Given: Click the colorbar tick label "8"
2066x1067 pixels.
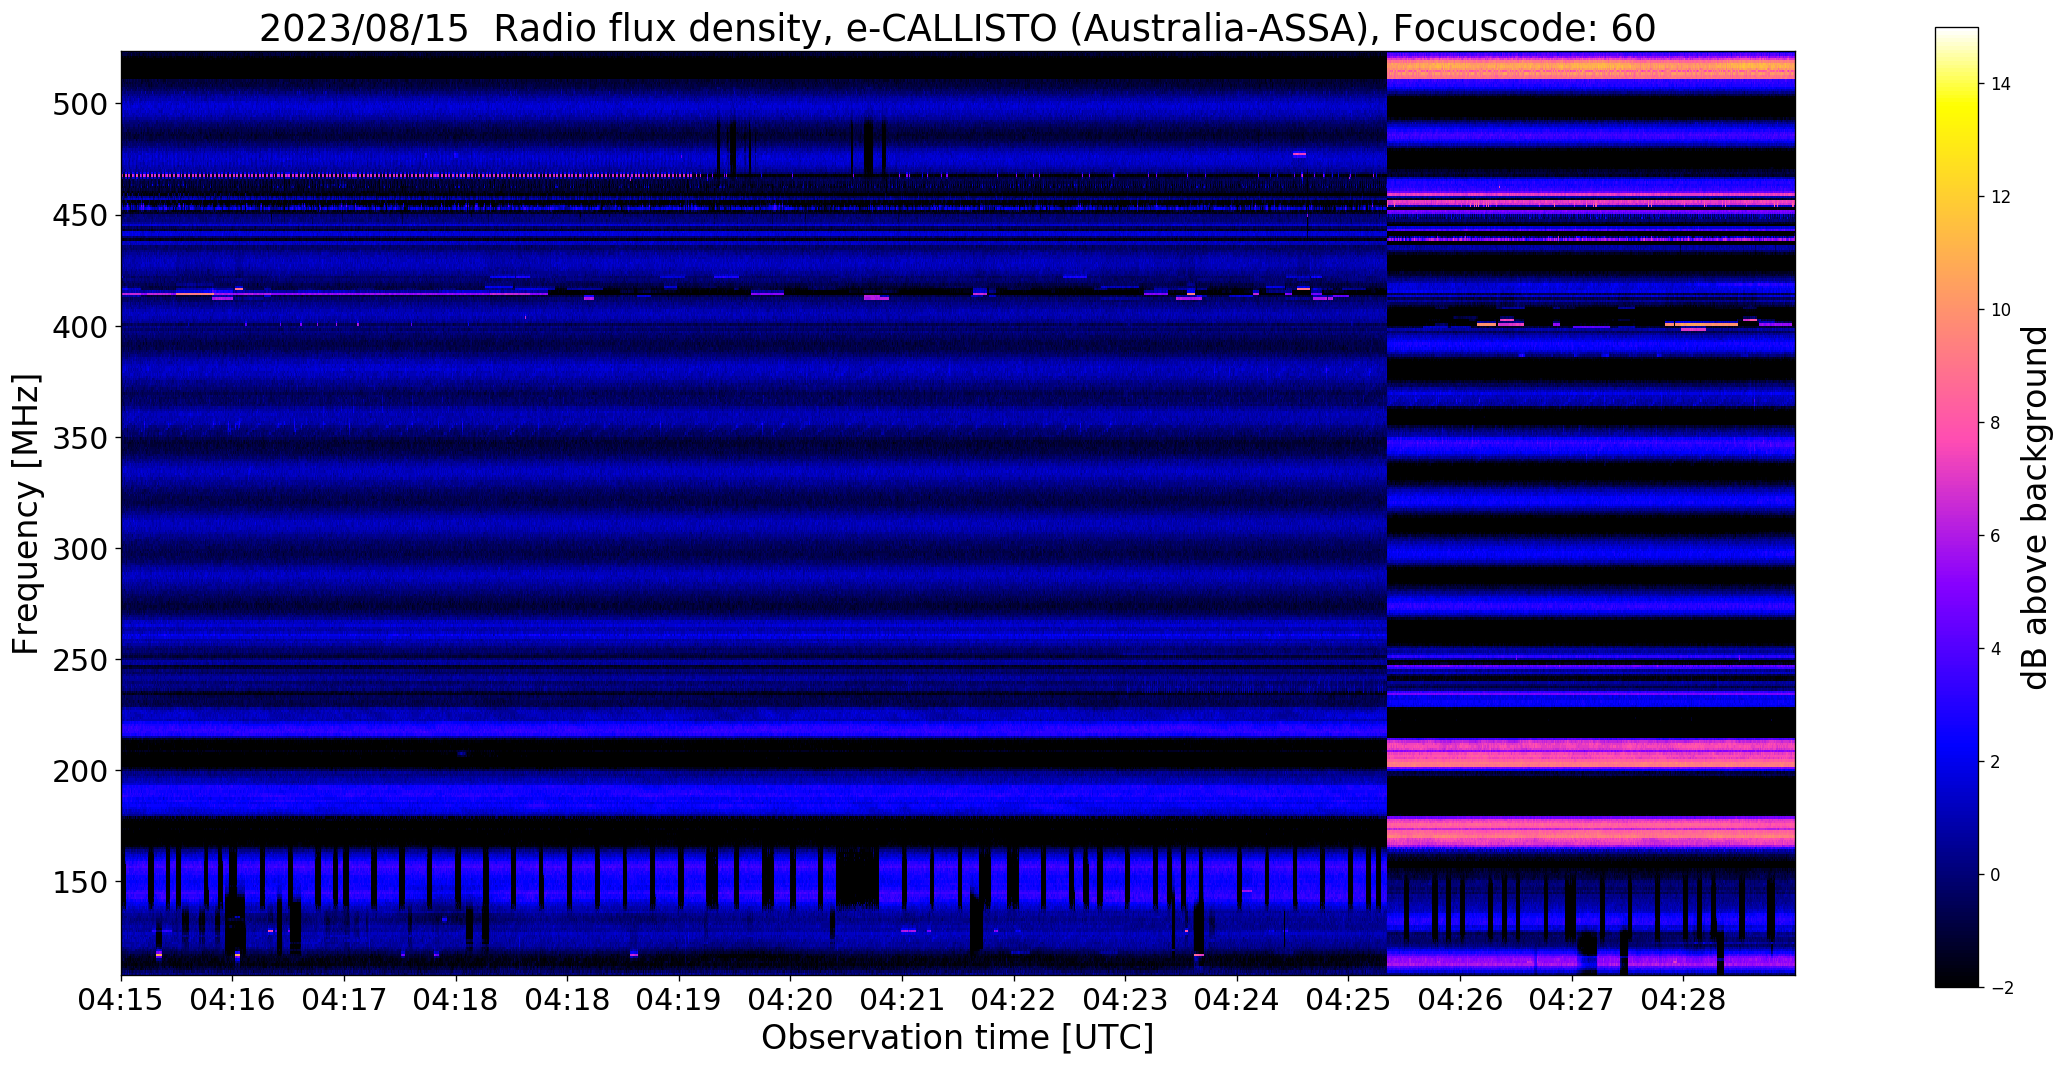Looking at the screenshot, I should coord(1996,423).
